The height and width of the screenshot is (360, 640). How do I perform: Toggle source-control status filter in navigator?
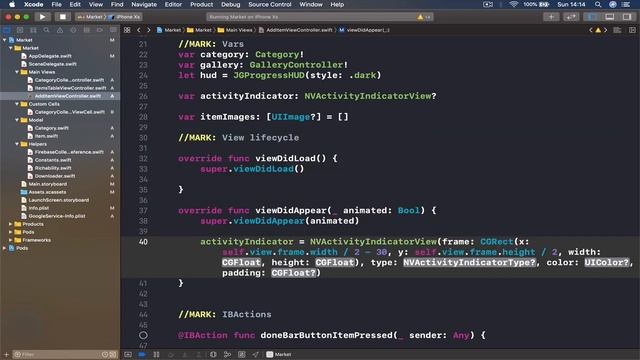(x=113, y=355)
